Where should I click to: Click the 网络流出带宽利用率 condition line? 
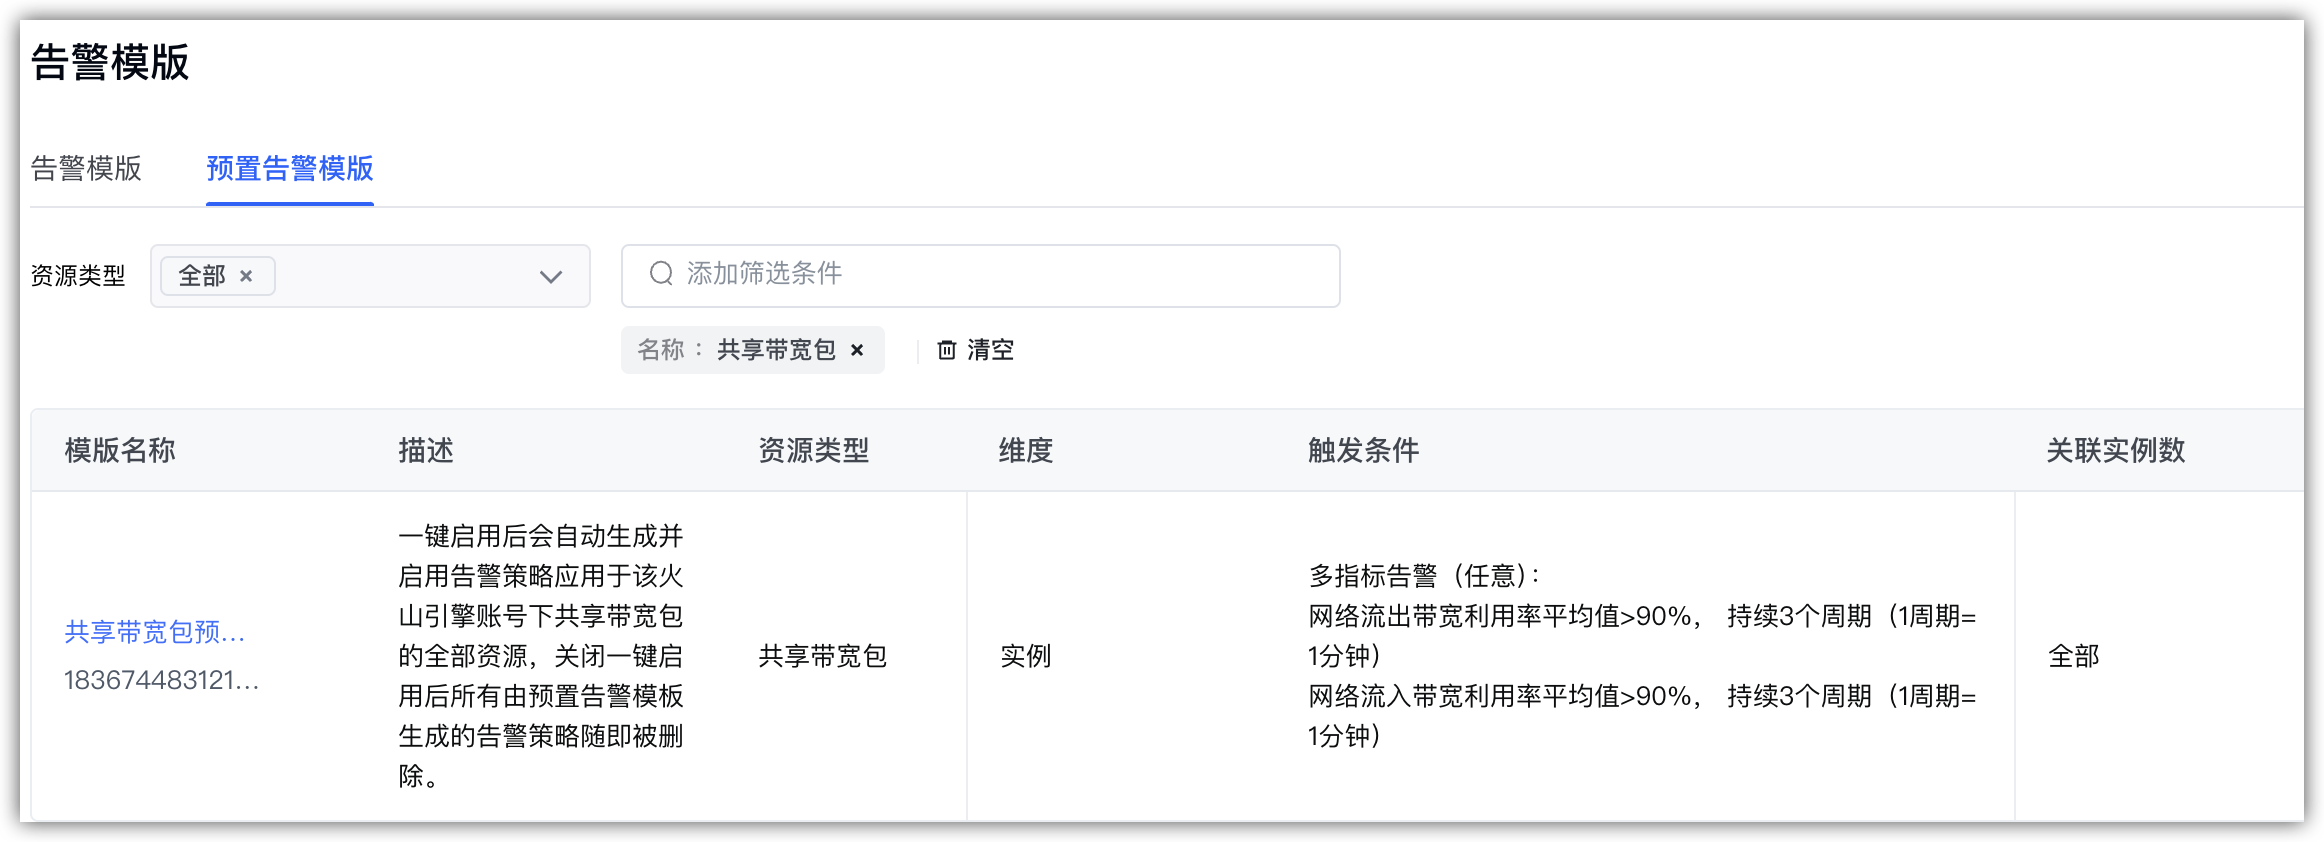(1642, 636)
